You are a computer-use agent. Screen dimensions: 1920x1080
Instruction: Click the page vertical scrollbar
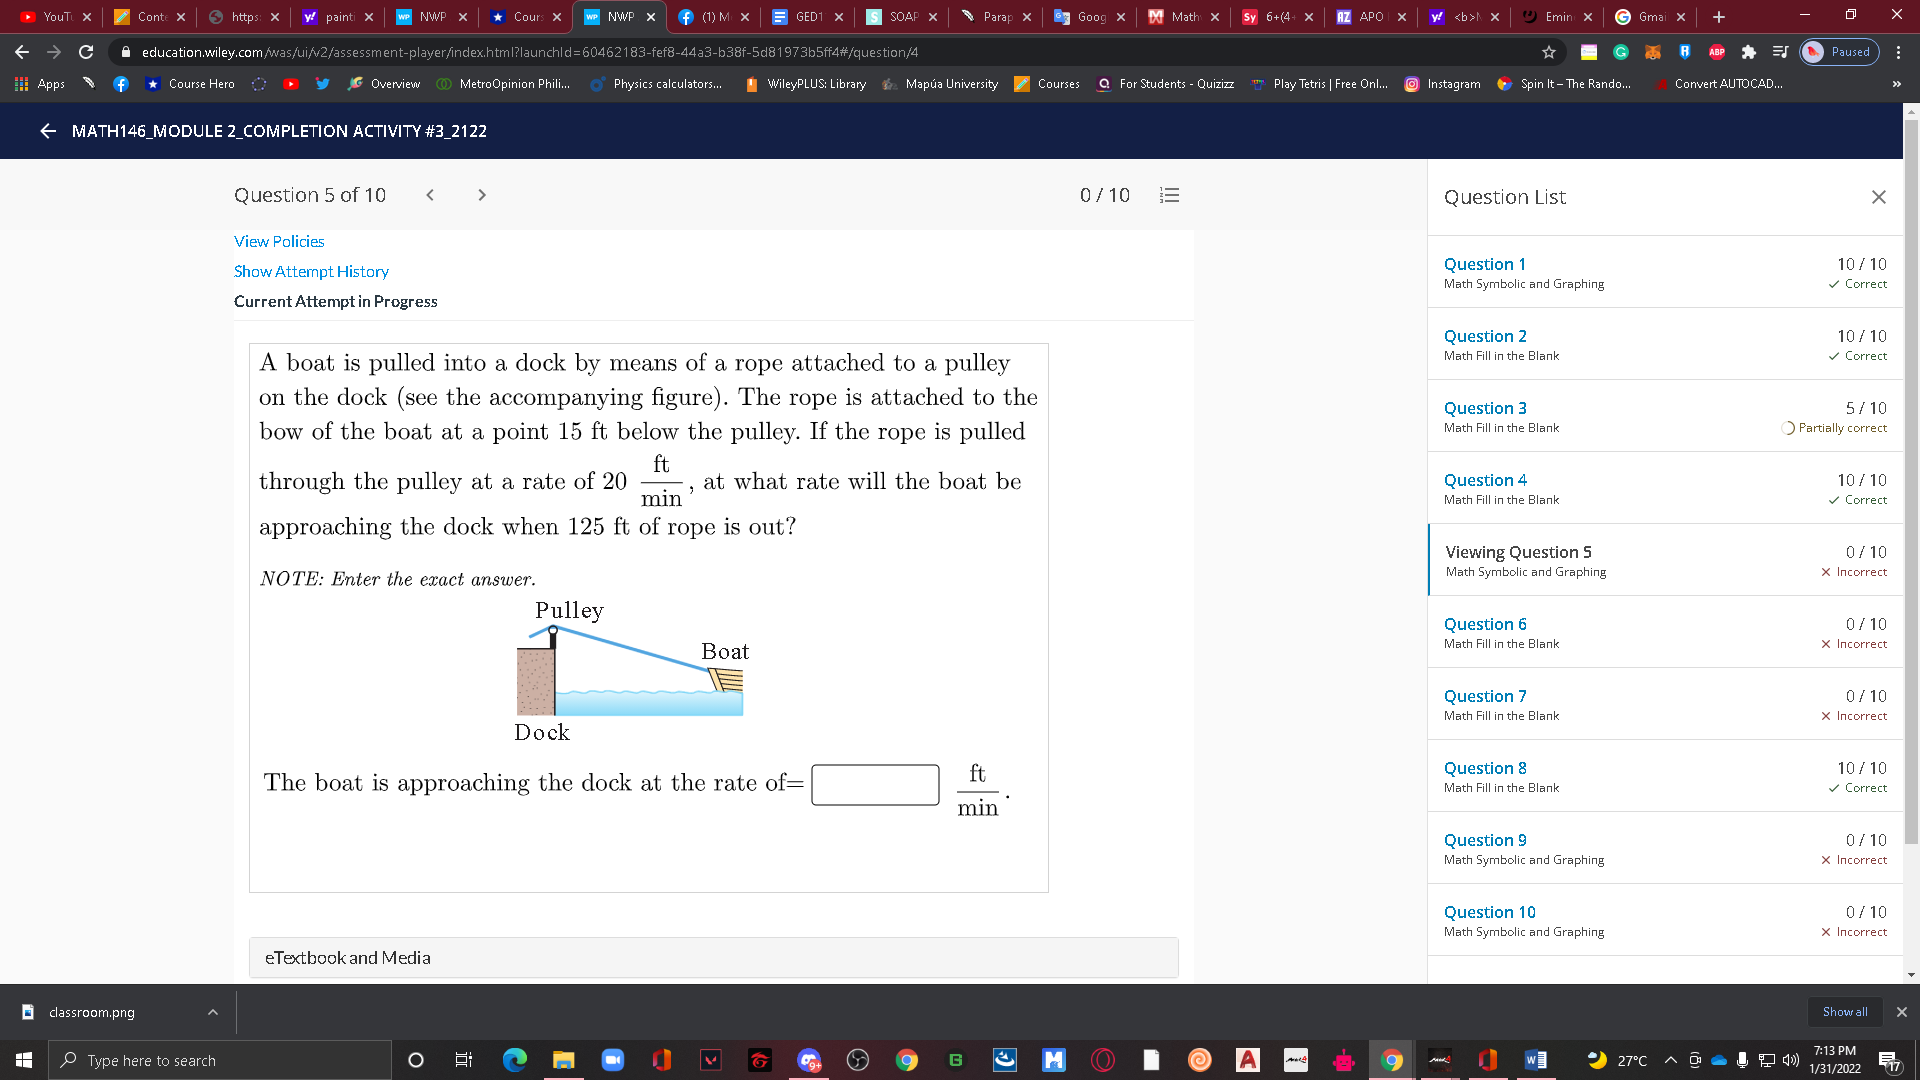1911,480
